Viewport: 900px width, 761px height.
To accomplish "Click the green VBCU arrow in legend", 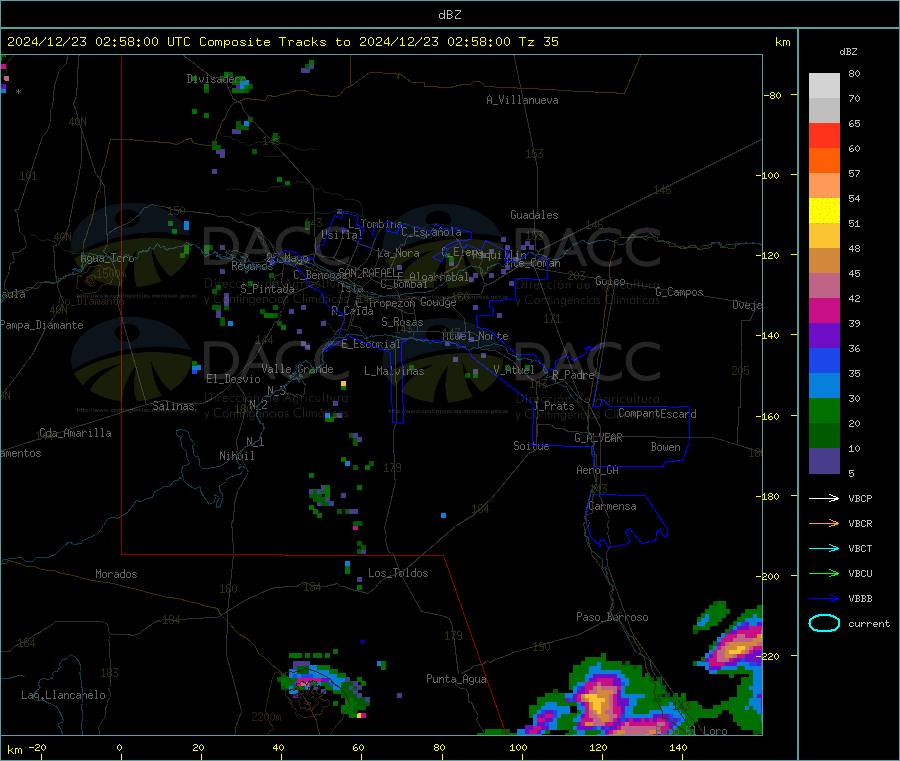I will pyautogui.click(x=824, y=573).
